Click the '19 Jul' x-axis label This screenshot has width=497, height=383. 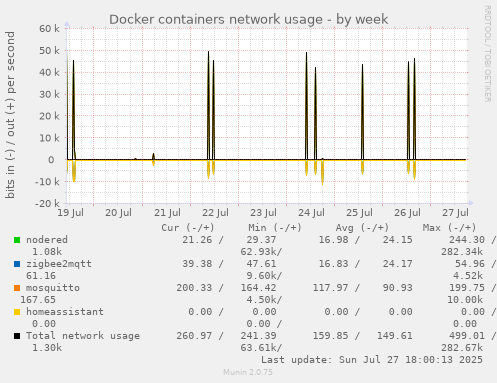click(70, 213)
